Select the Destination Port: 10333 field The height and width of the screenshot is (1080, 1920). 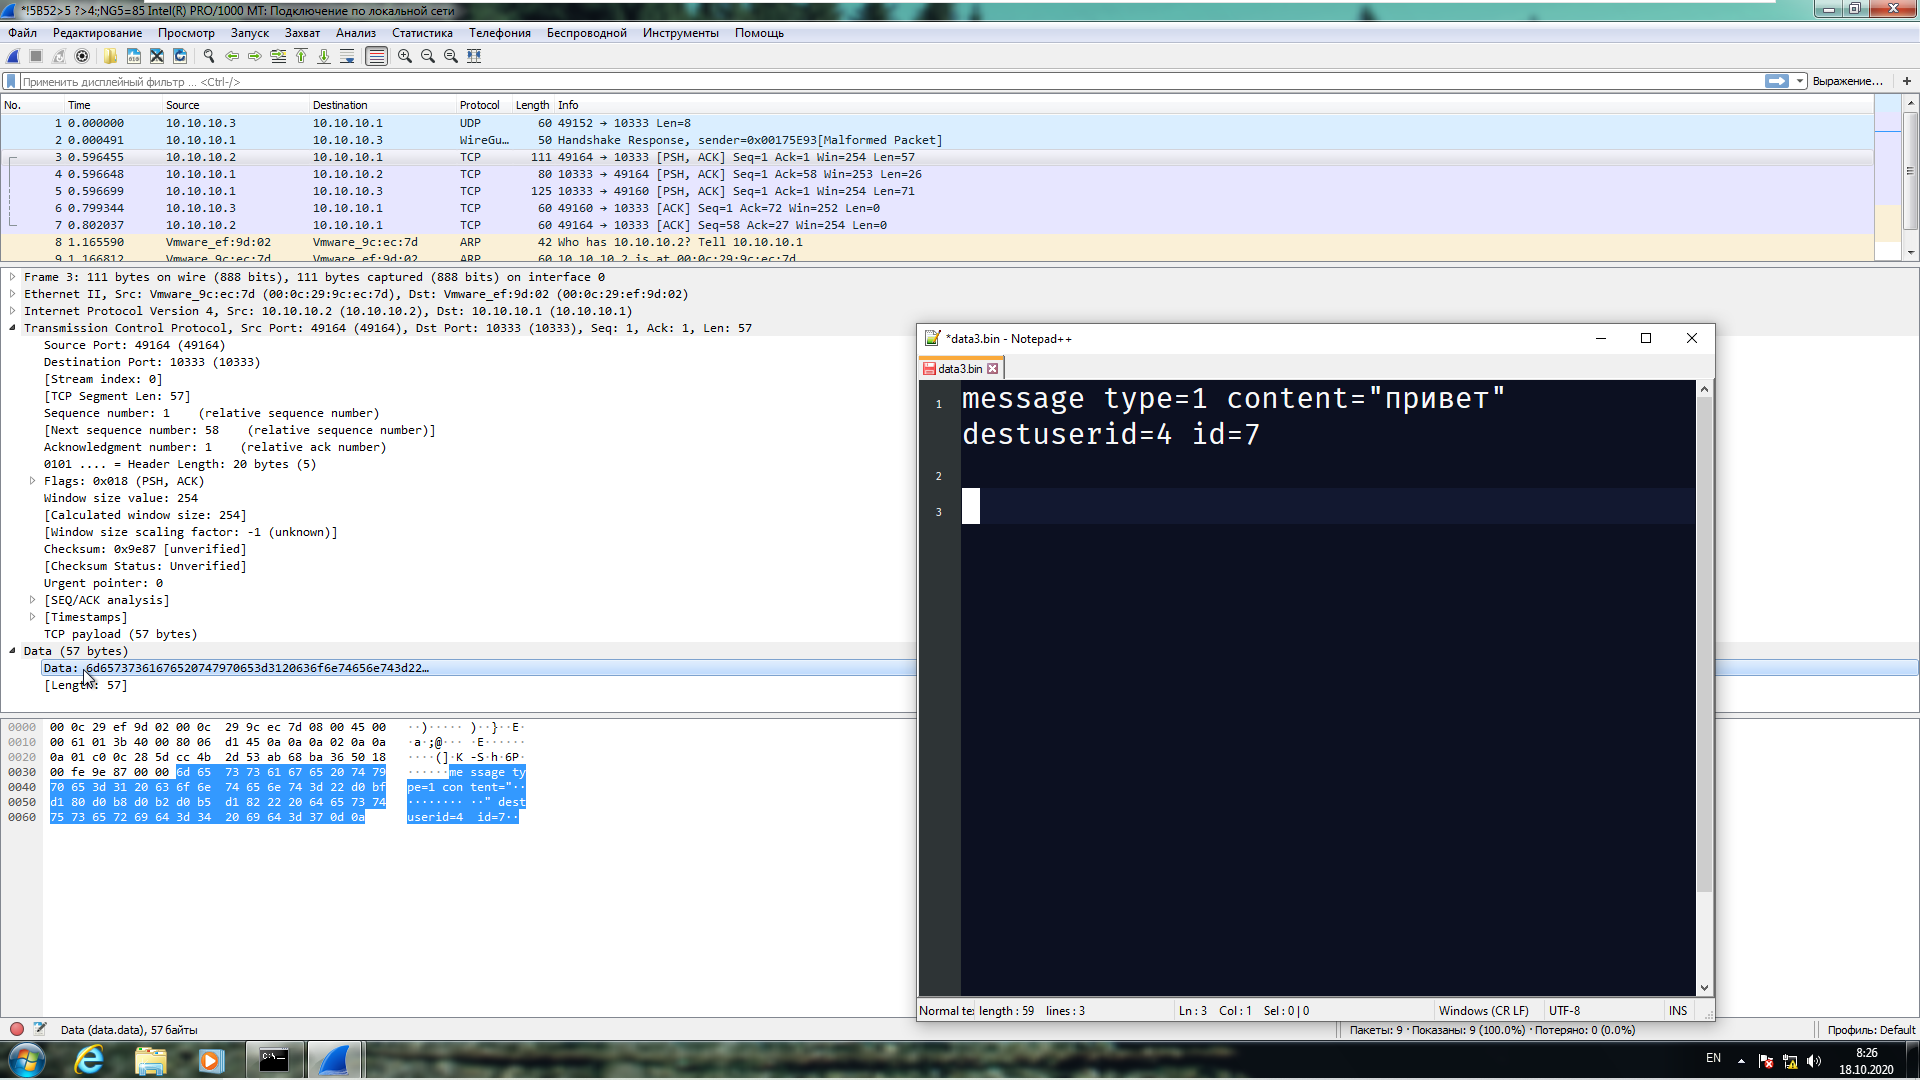tap(152, 362)
